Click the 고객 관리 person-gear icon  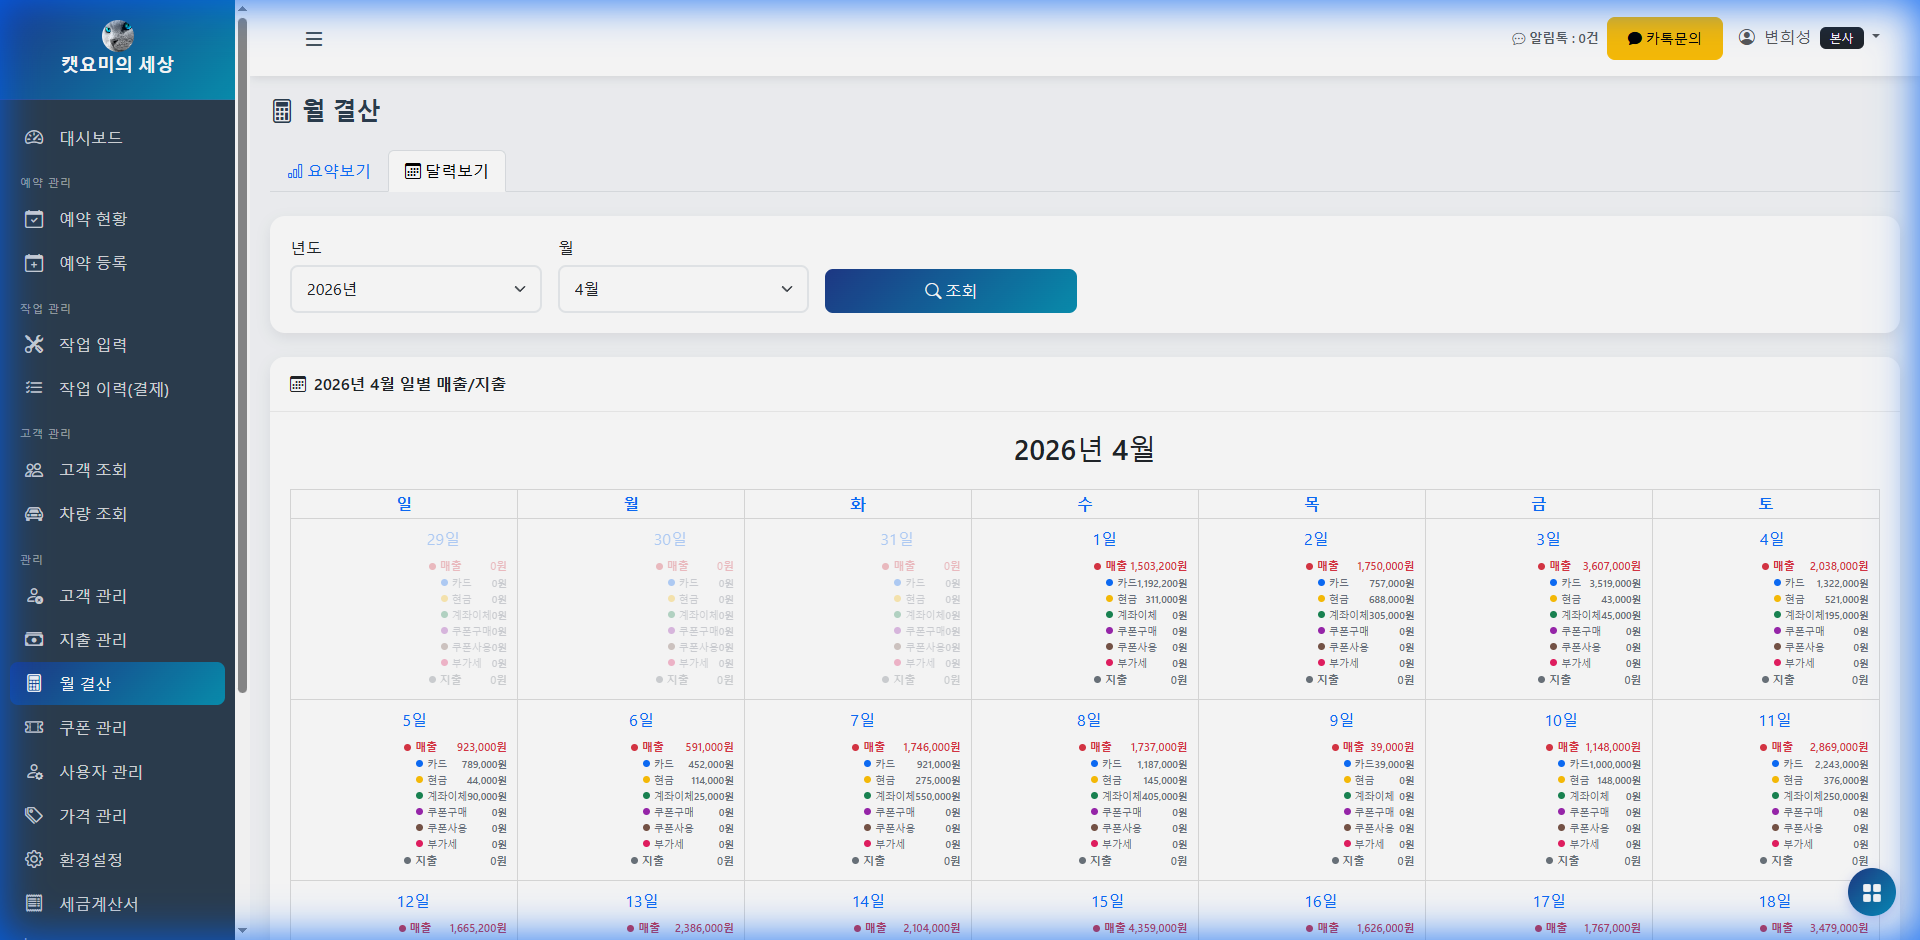point(34,596)
